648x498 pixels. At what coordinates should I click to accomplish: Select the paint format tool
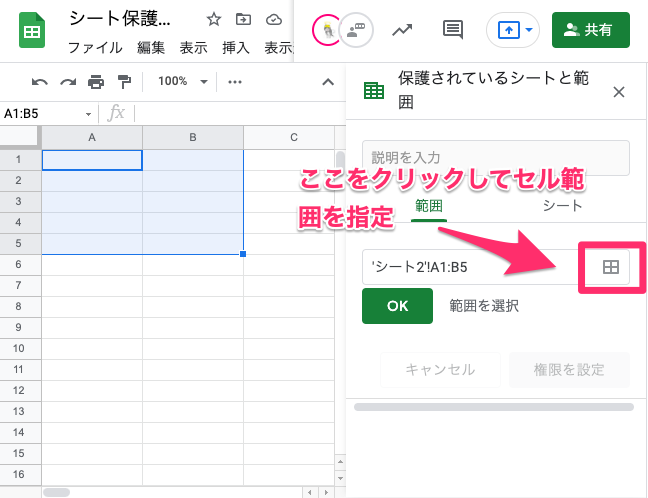[124, 82]
